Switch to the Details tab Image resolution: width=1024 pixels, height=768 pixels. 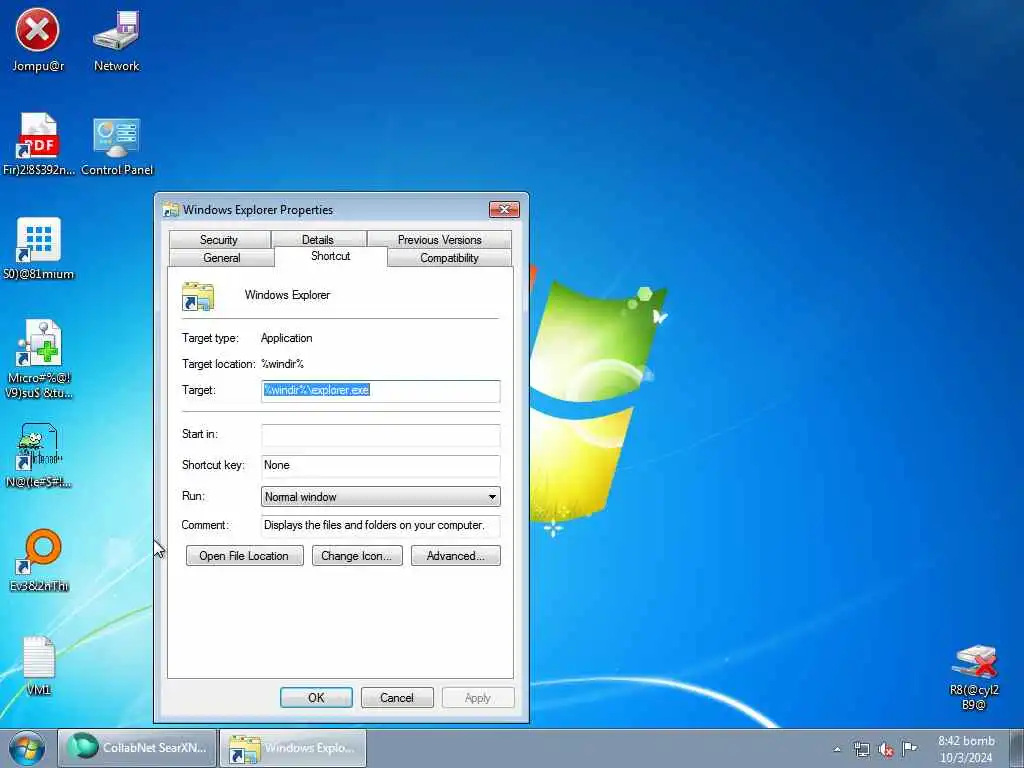click(318, 240)
